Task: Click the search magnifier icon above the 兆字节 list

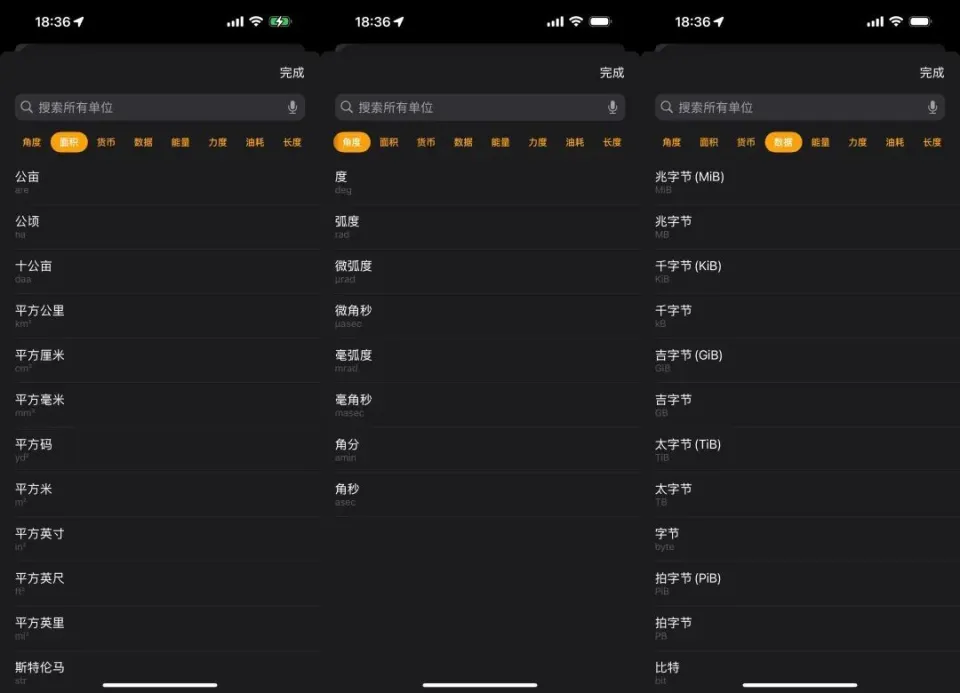Action: tap(667, 107)
